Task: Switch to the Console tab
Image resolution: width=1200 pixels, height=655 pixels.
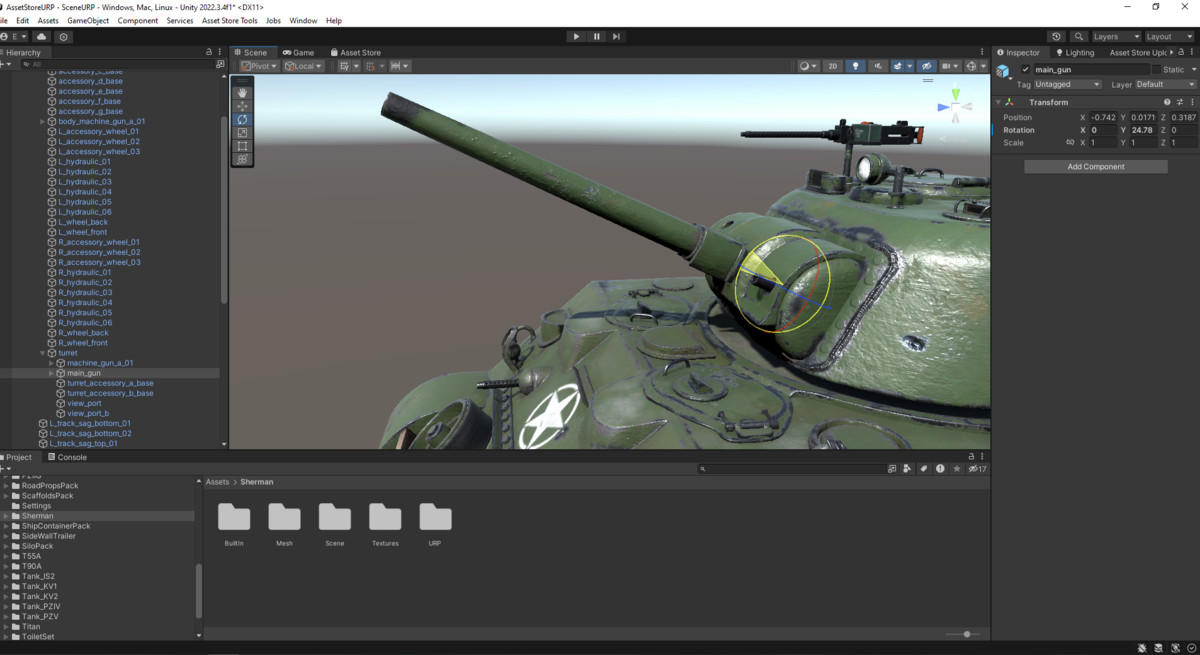Action: (x=66, y=457)
